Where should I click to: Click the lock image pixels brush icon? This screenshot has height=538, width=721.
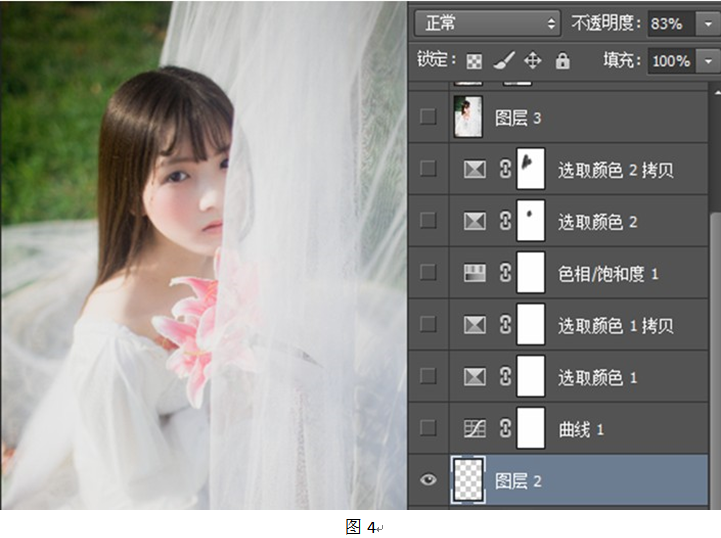[504, 60]
